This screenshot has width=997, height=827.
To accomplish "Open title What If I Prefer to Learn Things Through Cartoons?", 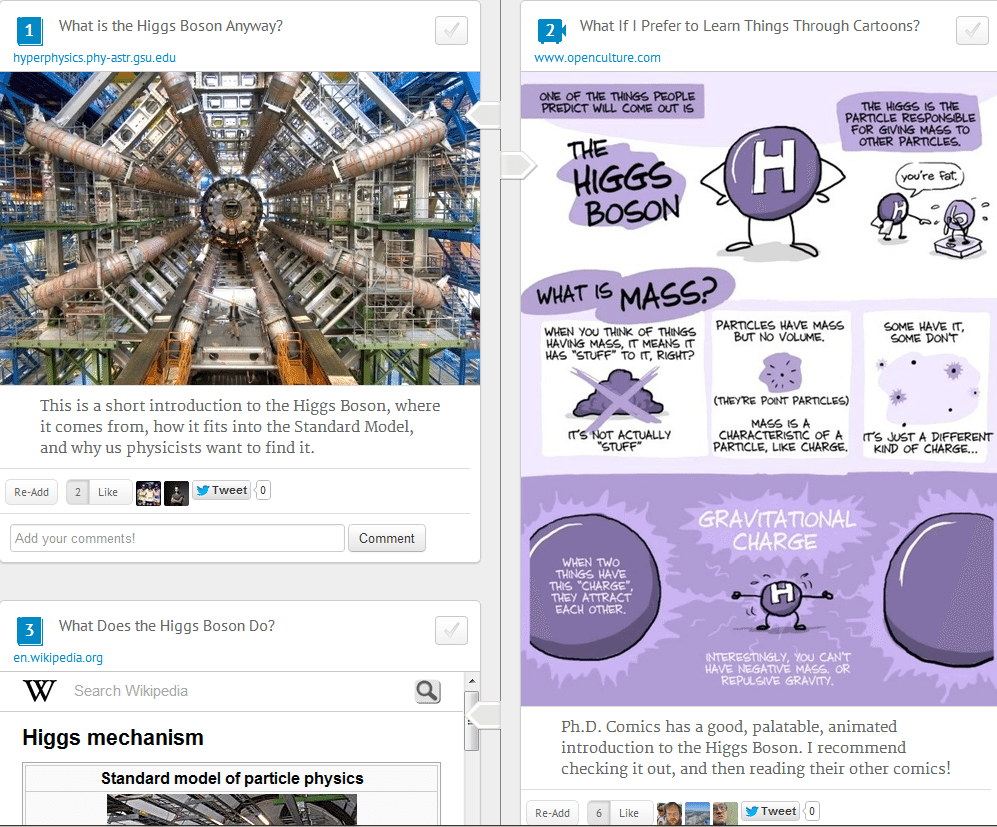I will tap(749, 26).
